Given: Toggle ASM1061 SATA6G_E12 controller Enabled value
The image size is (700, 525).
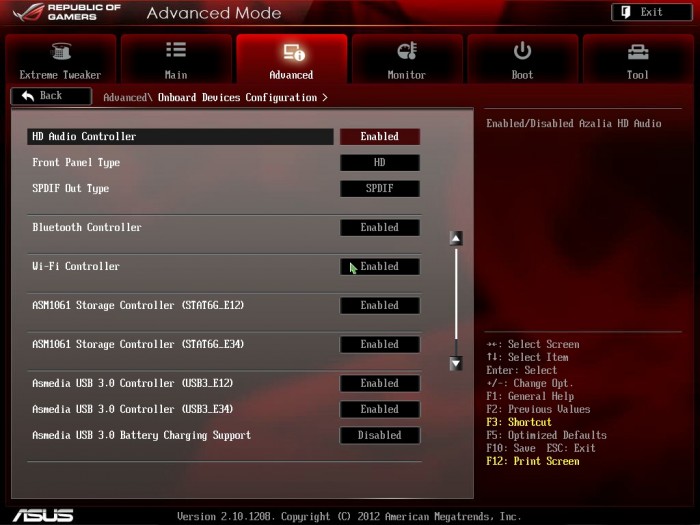Looking at the screenshot, I should pyautogui.click(x=379, y=305).
